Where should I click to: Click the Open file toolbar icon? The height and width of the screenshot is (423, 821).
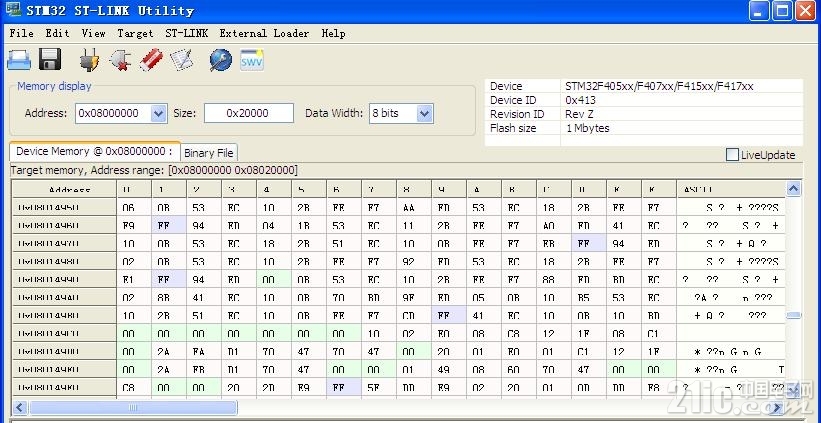pyautogui.click(x=19, y=60)
